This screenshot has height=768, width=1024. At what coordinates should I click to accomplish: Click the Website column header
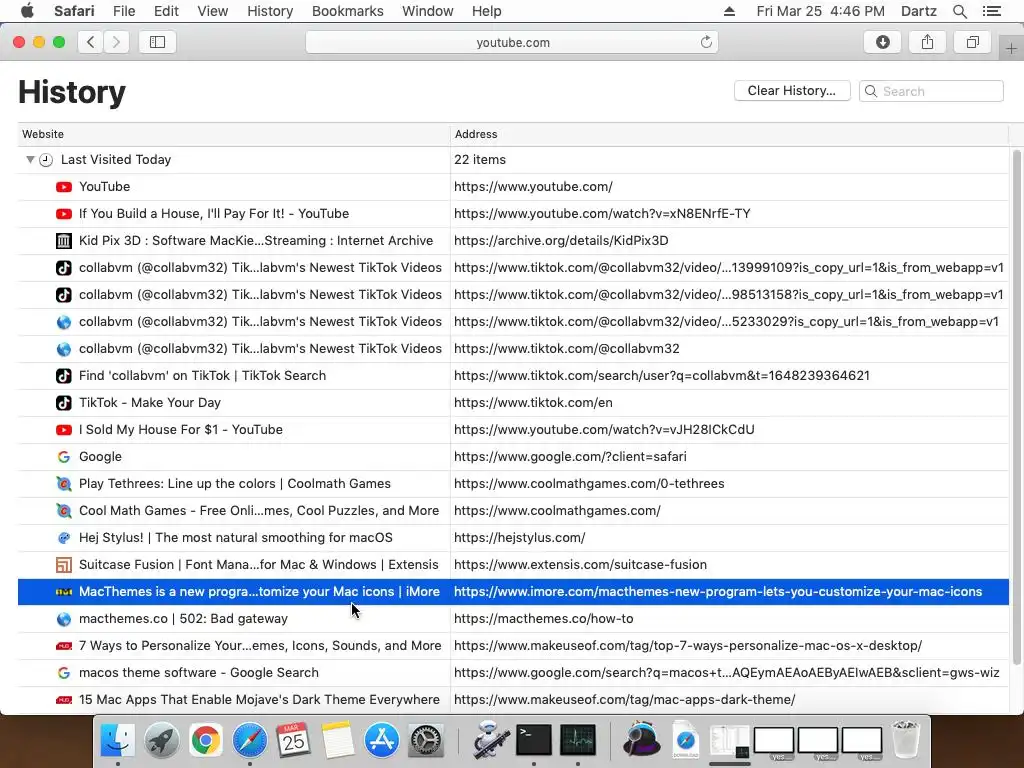[234, 134]
